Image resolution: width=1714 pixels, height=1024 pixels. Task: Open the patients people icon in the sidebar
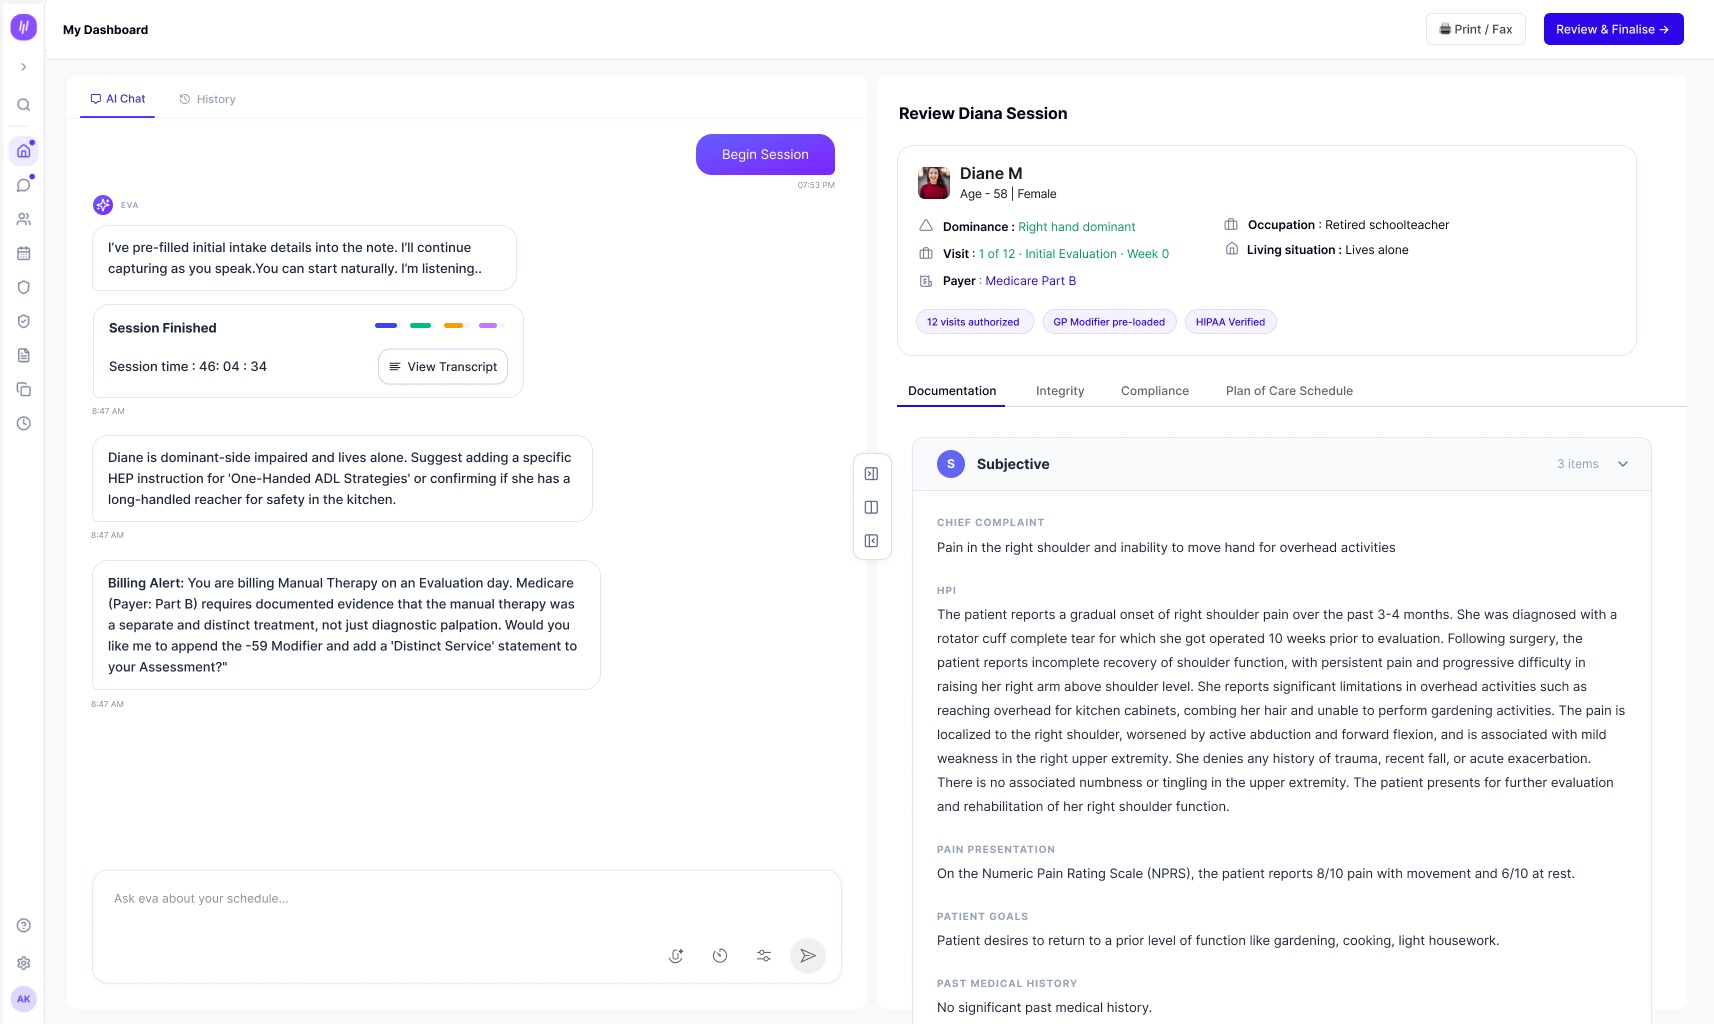24,219
